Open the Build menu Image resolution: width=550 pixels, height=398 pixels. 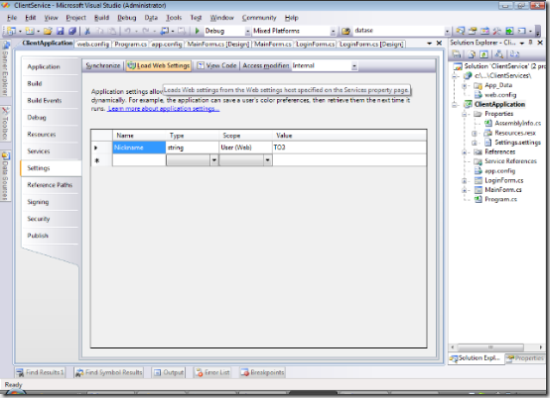point(101,18)
